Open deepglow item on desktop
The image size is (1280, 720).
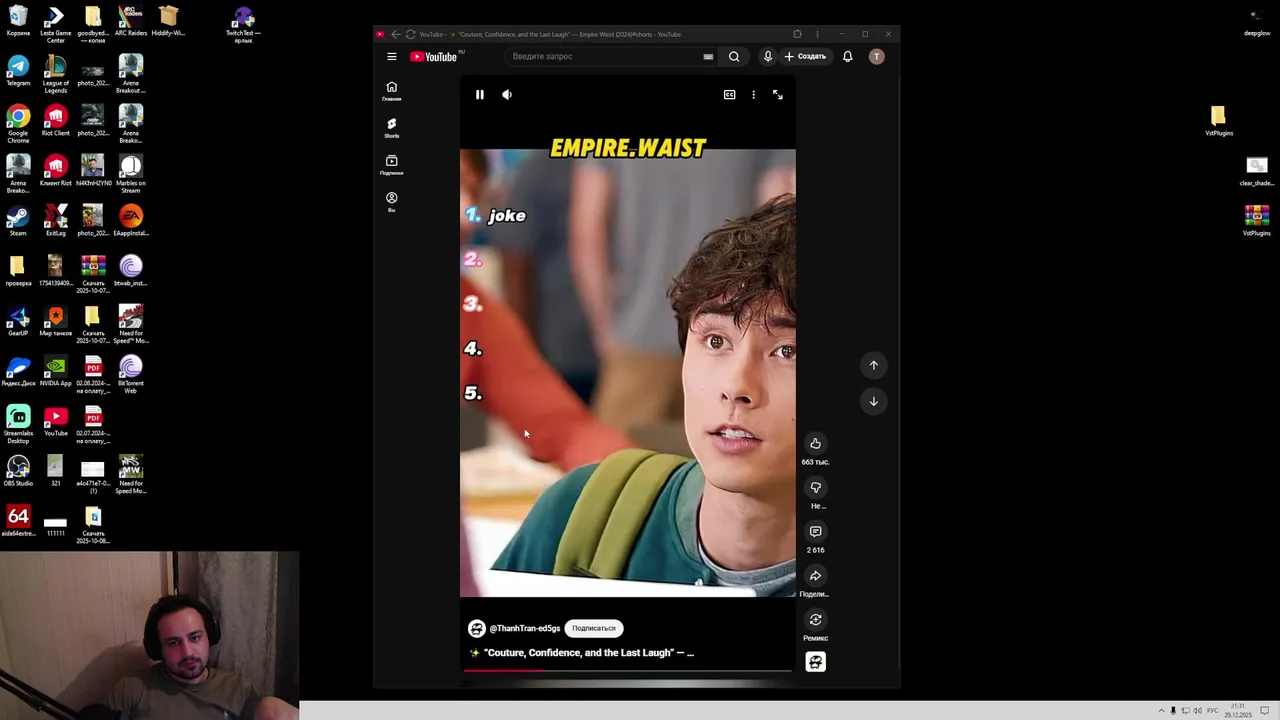[x=1257, y=22]
